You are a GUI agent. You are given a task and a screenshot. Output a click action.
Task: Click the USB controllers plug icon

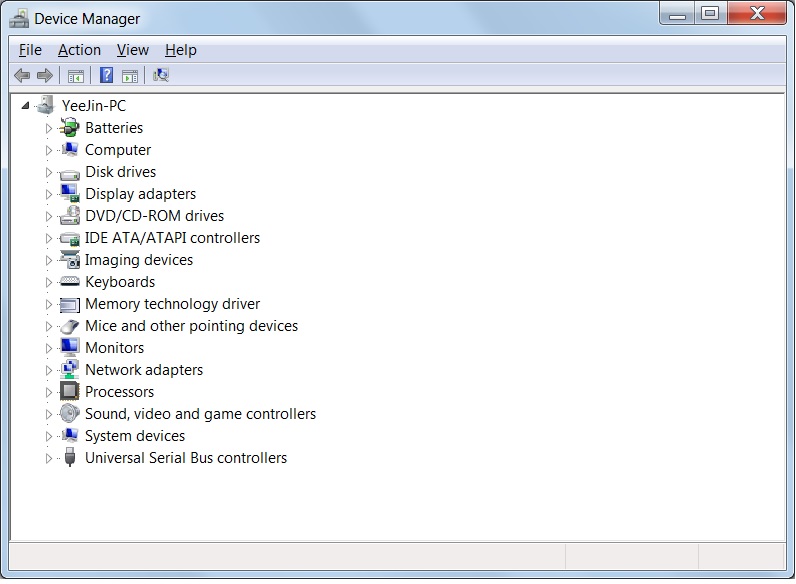(x=70, y=457)
